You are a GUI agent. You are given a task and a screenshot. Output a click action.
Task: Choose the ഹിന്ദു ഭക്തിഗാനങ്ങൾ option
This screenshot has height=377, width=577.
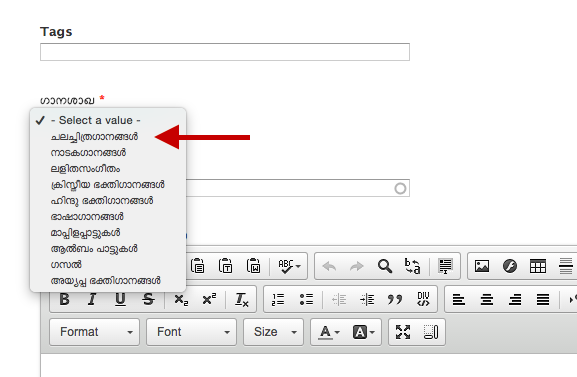coord(108,201)
